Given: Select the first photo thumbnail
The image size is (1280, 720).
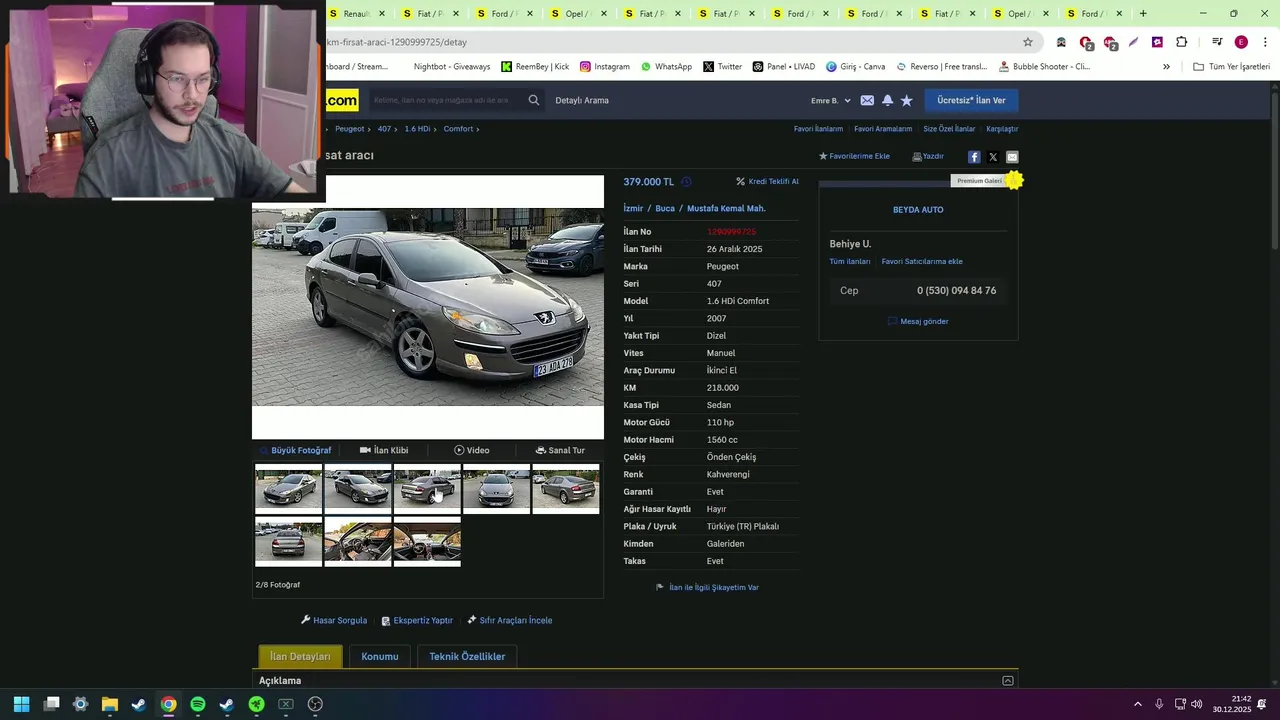Looking at the screenshot, I should coord(288,489).
